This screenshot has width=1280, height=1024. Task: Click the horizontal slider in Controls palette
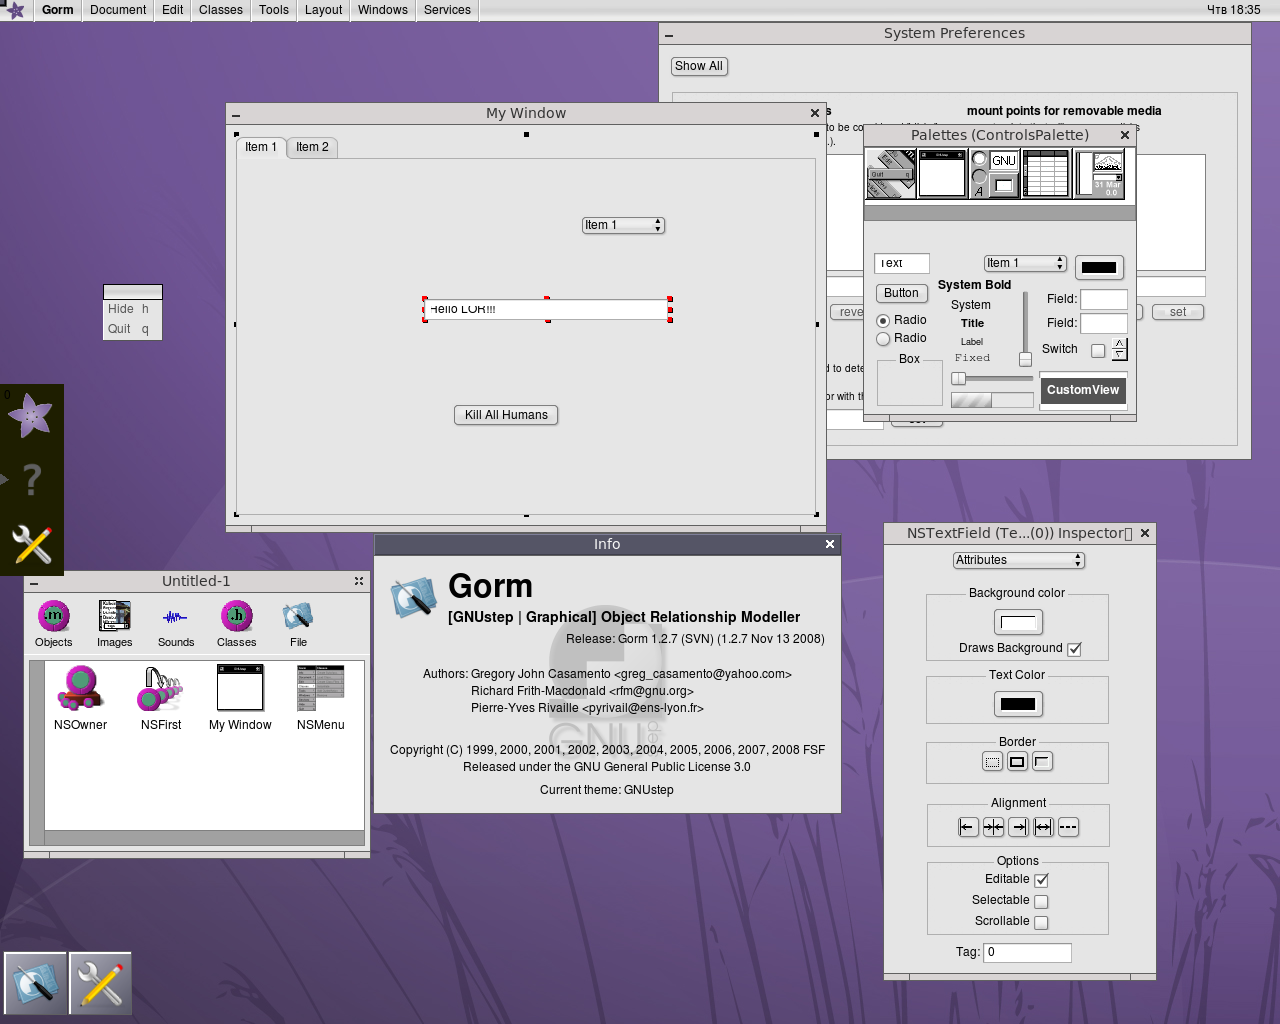point(992,379)
